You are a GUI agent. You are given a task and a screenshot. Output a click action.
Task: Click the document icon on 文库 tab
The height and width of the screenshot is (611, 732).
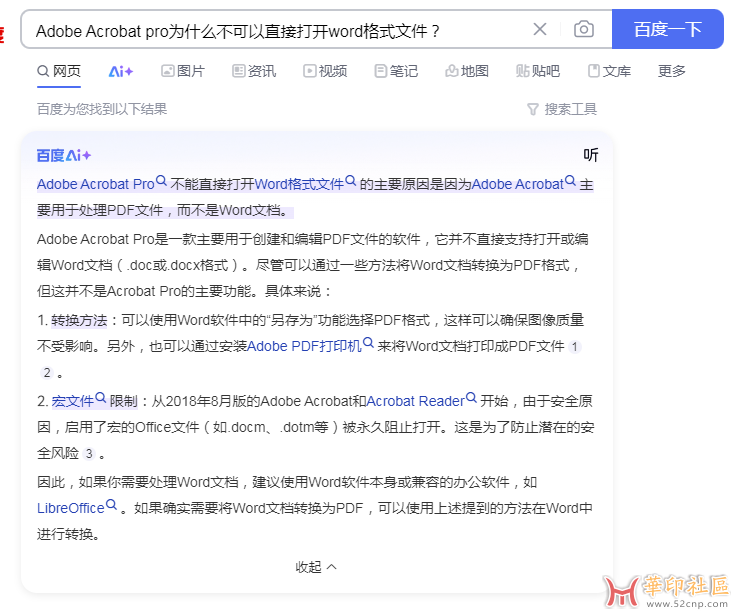coord(593,71)
